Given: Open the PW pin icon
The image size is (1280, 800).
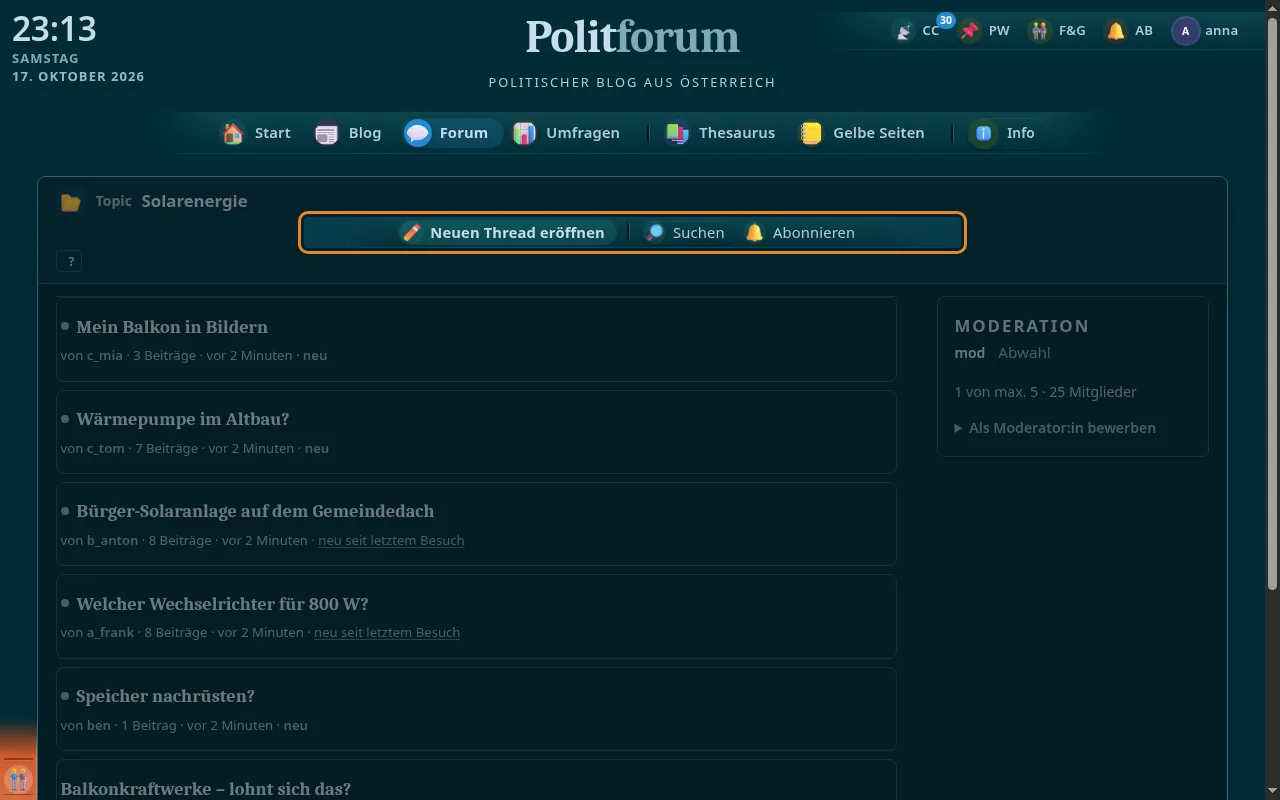Looking at the screenshot, I should (x=969, y=31).
